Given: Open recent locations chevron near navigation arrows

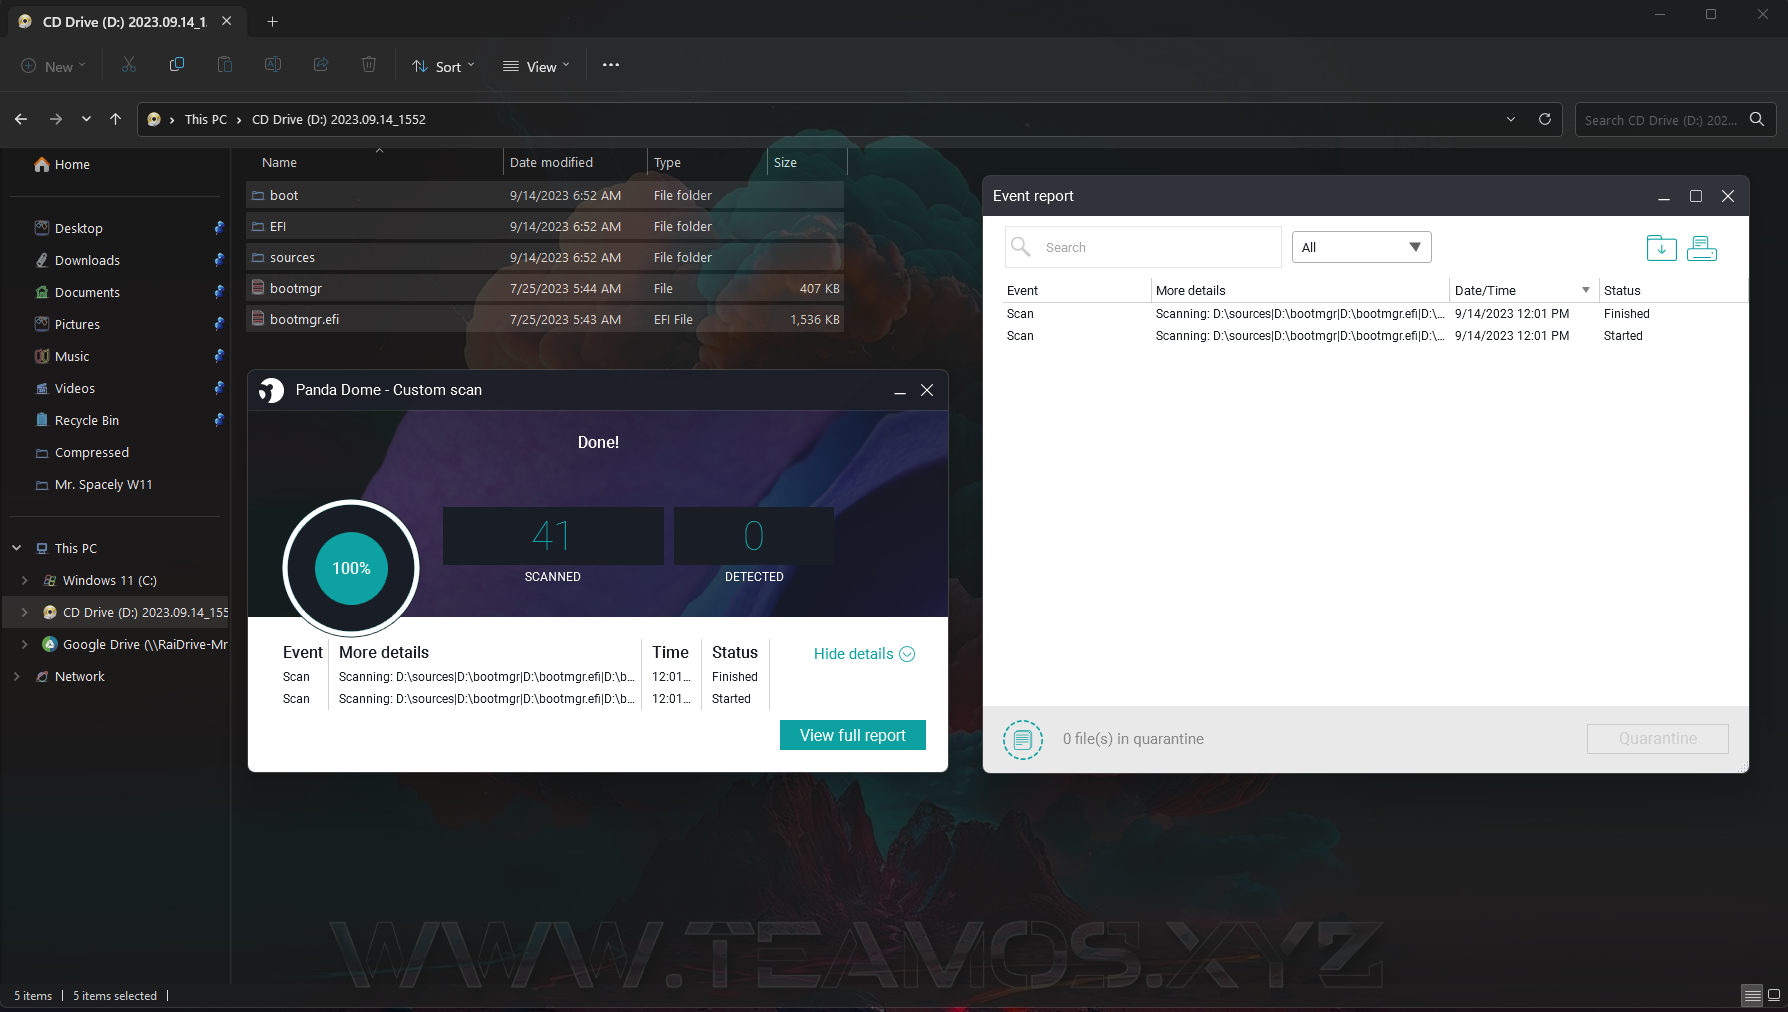Looking at the screenshot, I should pos(86,119).
